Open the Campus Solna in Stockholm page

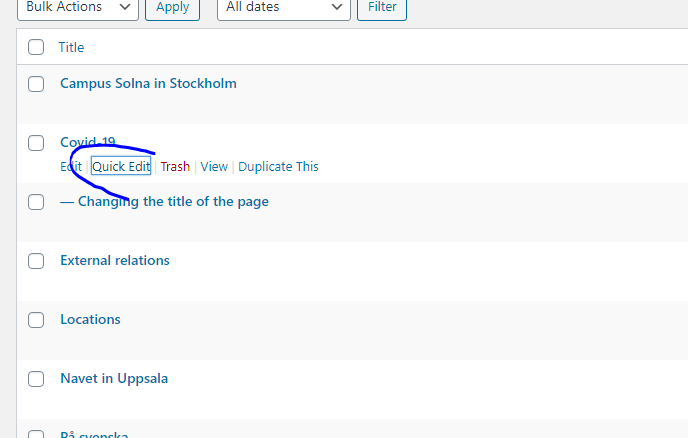(148, 83)
